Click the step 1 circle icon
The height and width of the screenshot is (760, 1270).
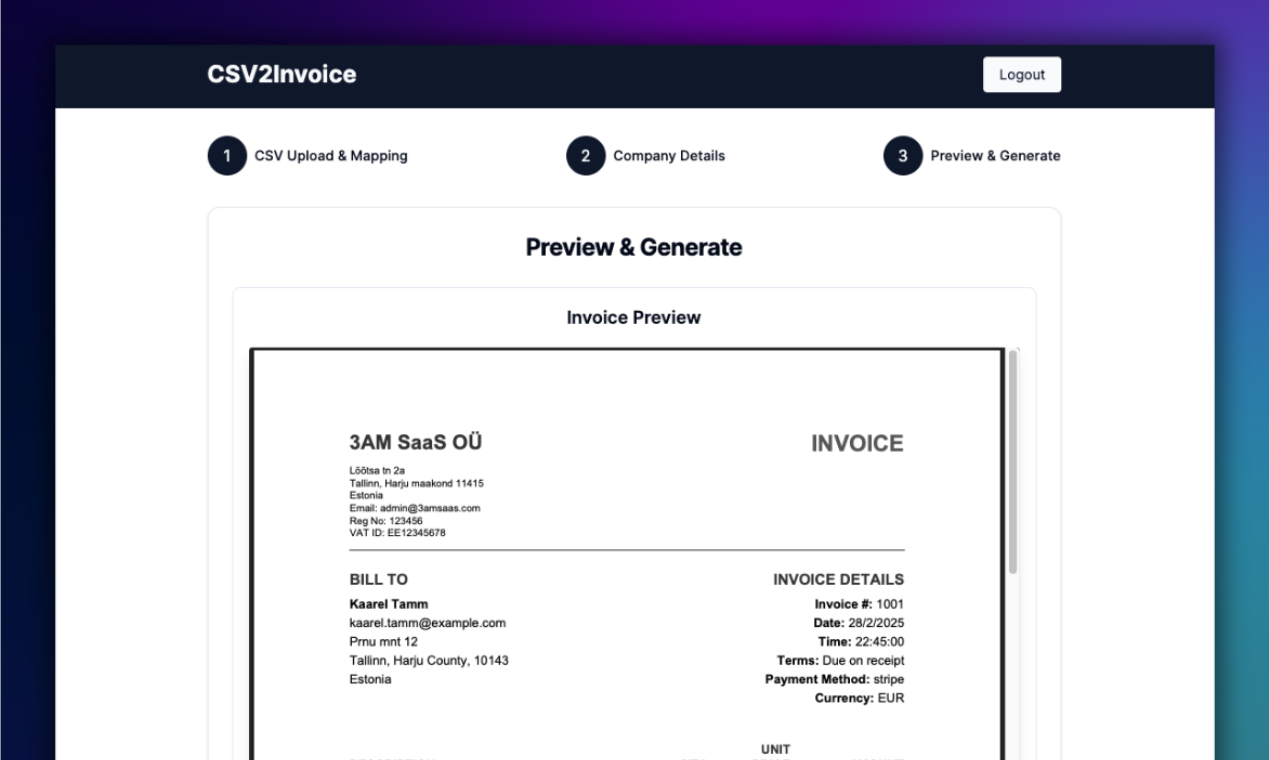[x=227, y=156]
